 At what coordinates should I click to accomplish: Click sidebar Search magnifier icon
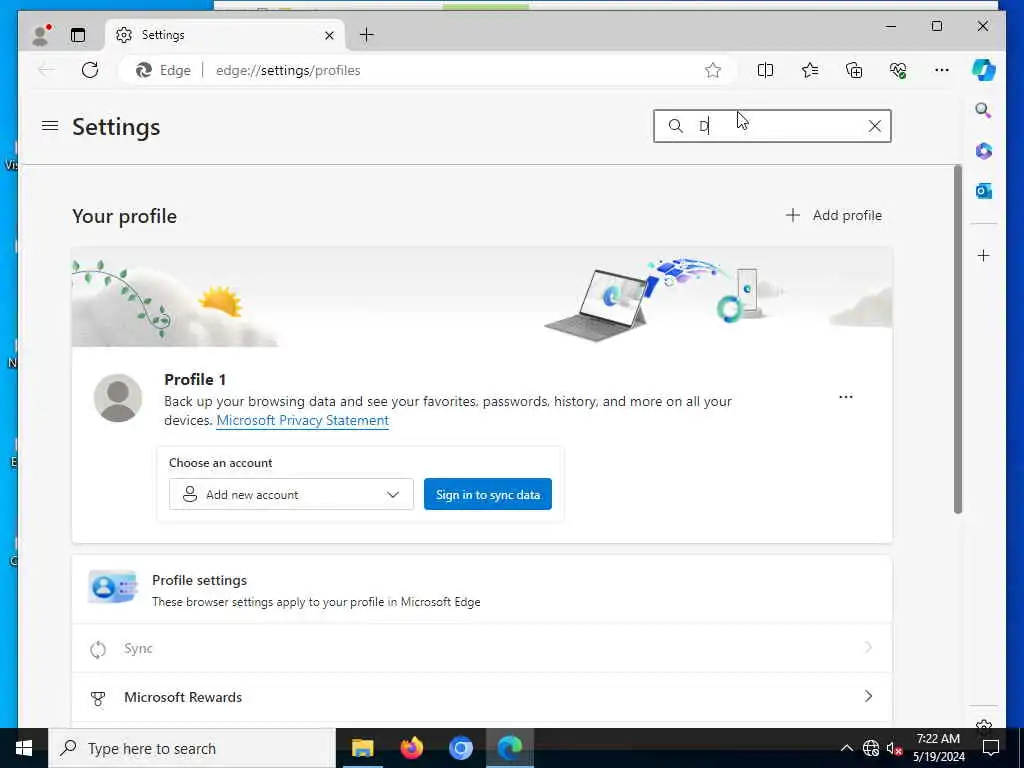(984, 110)
